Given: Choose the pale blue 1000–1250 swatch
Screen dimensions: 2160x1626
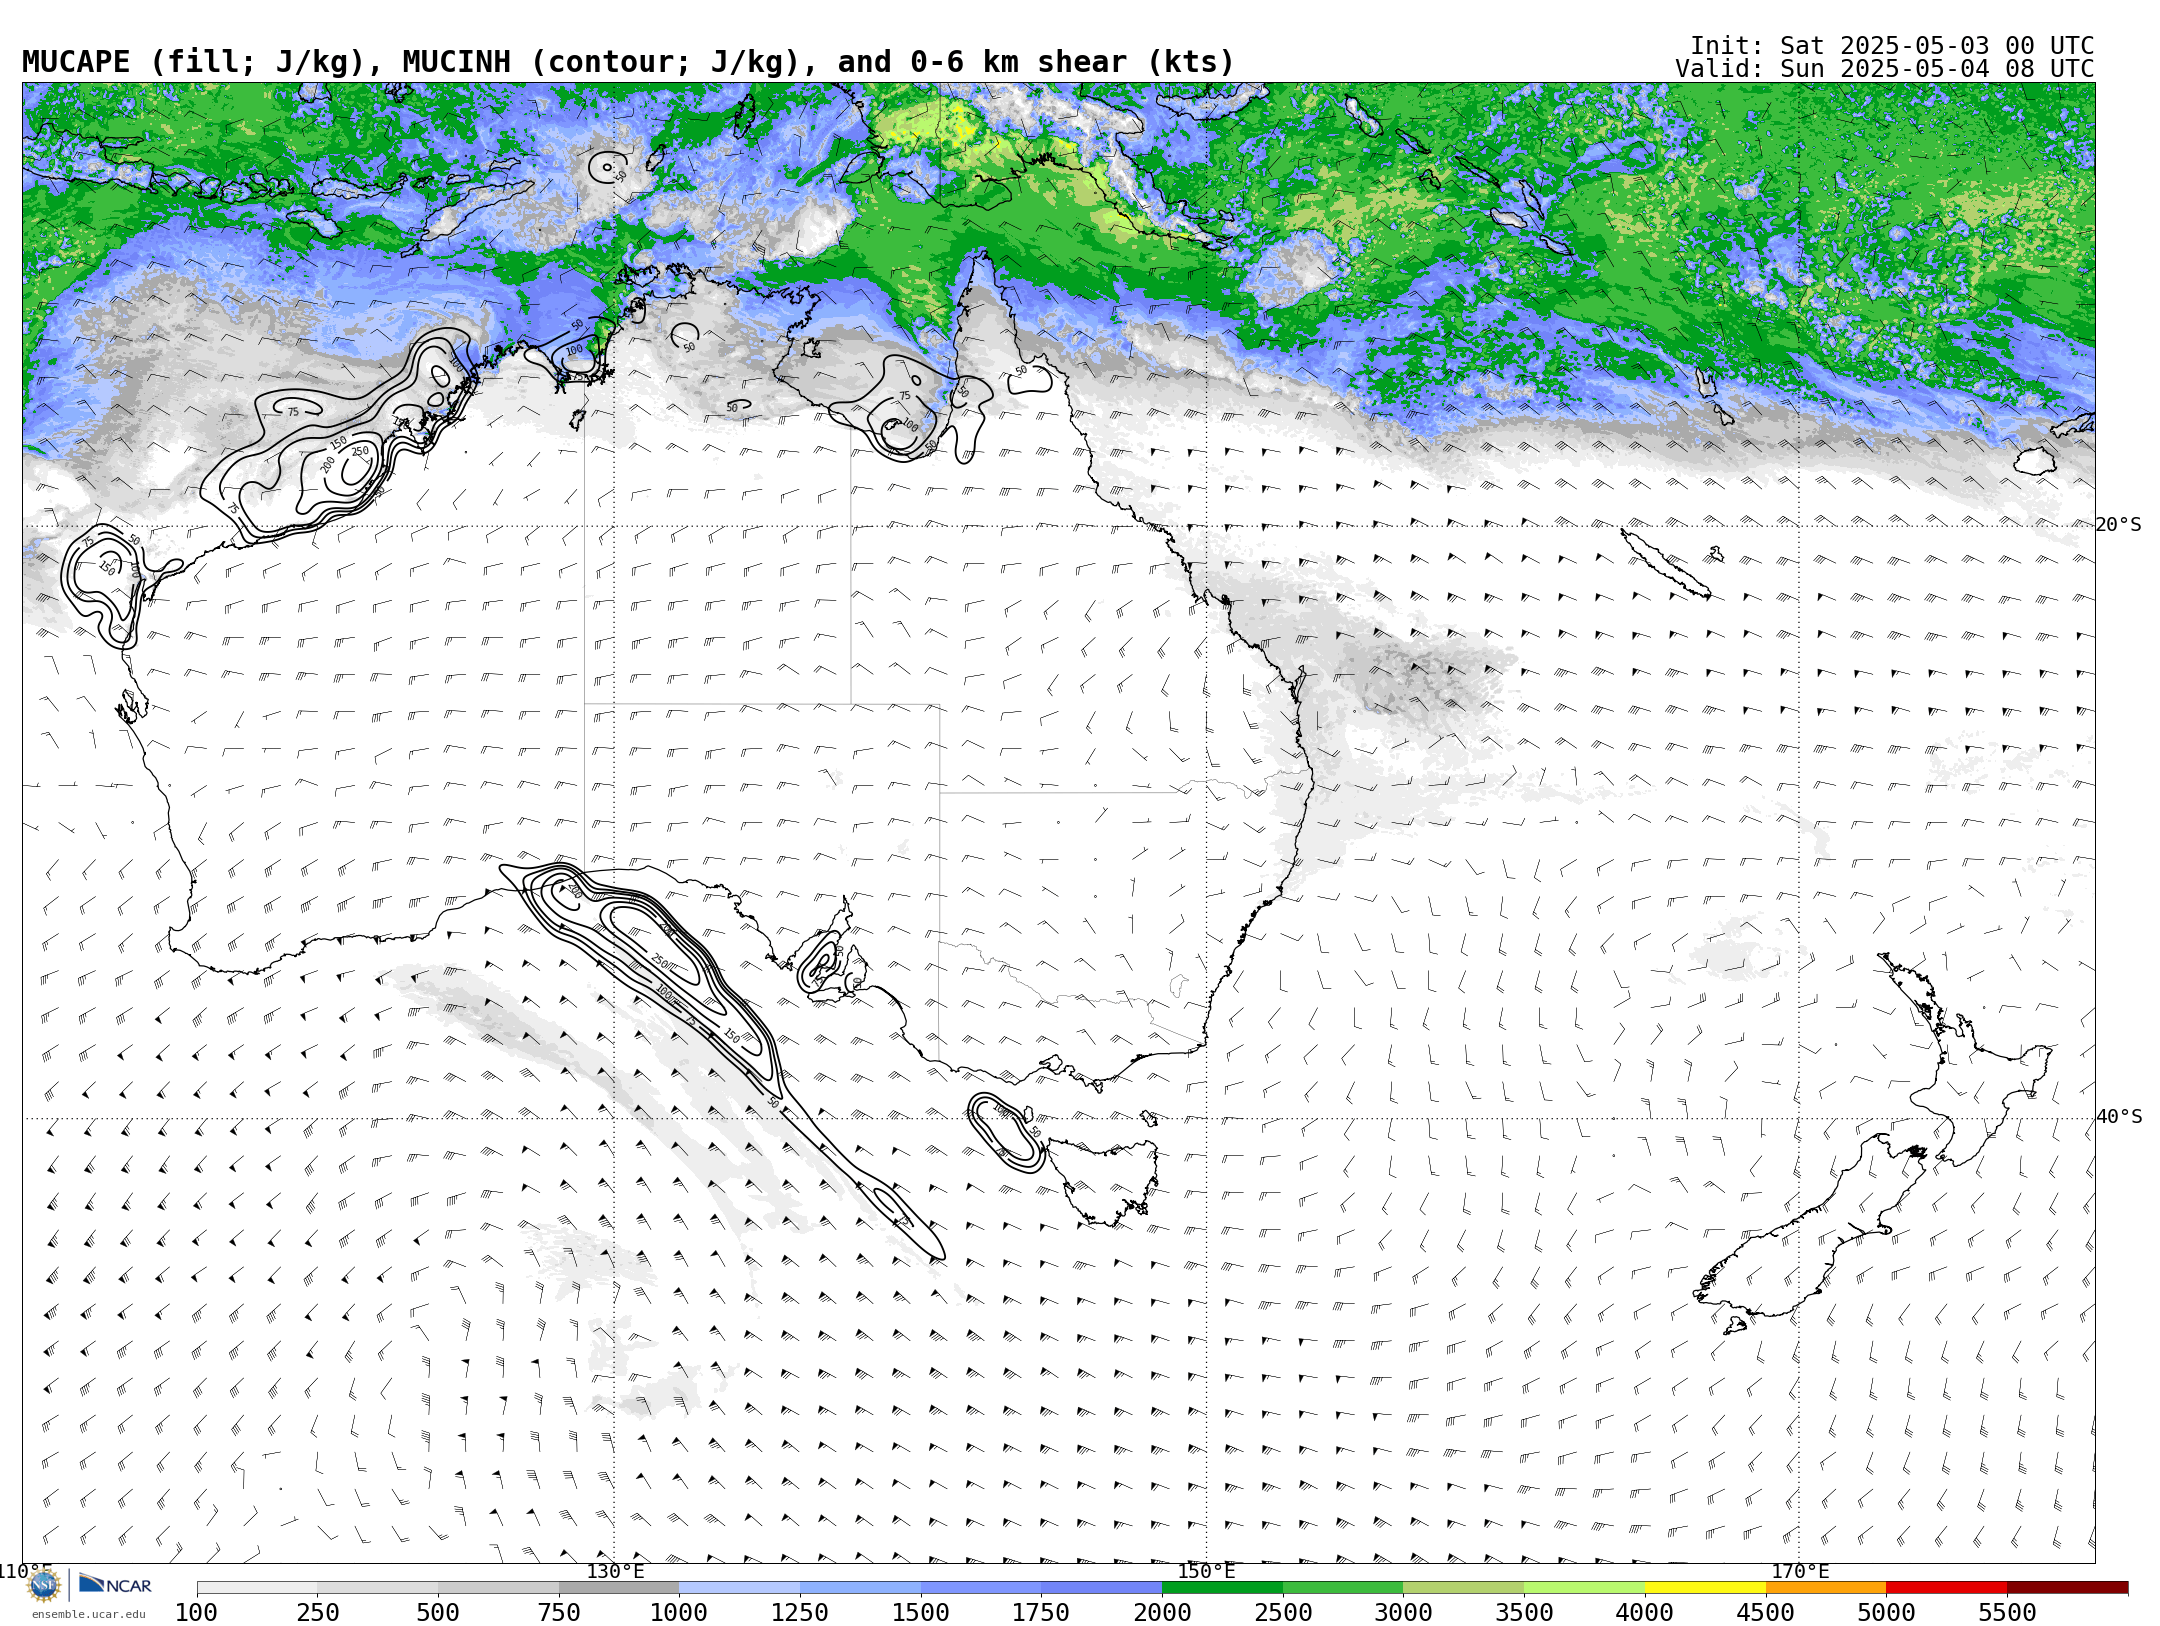Looking at the screenshot, I should point(739,1588).
